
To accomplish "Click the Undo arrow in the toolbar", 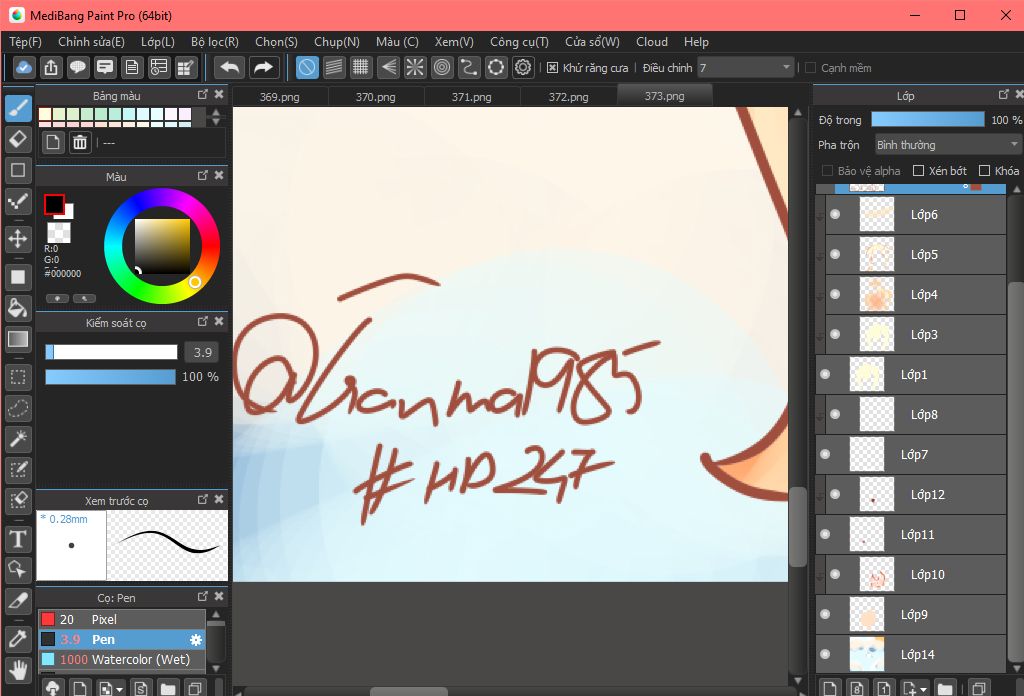I will coord(230,67).
